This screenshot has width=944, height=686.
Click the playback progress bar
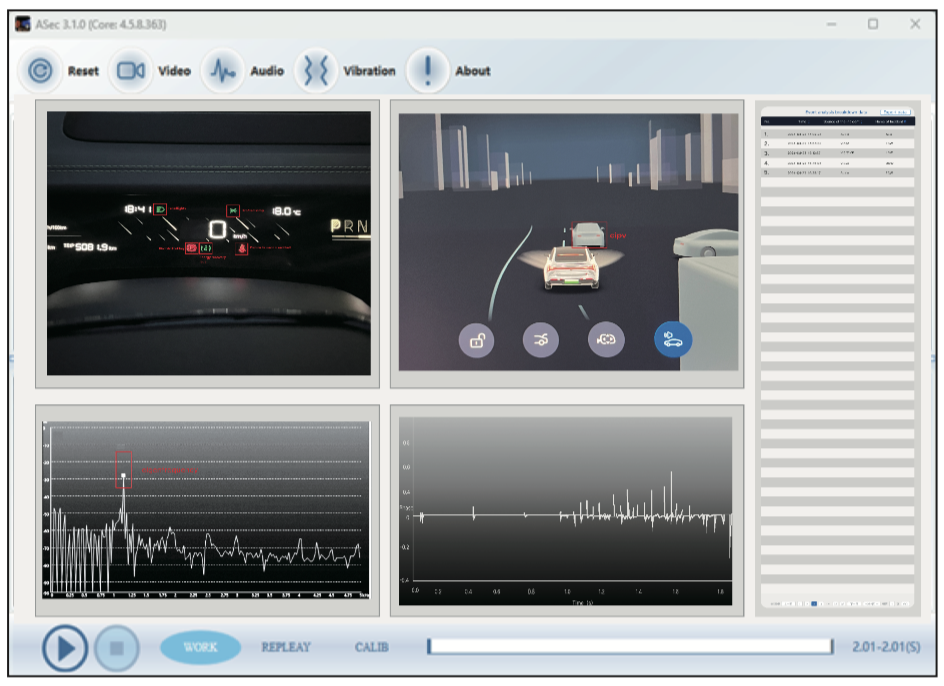tap(630, 647)
